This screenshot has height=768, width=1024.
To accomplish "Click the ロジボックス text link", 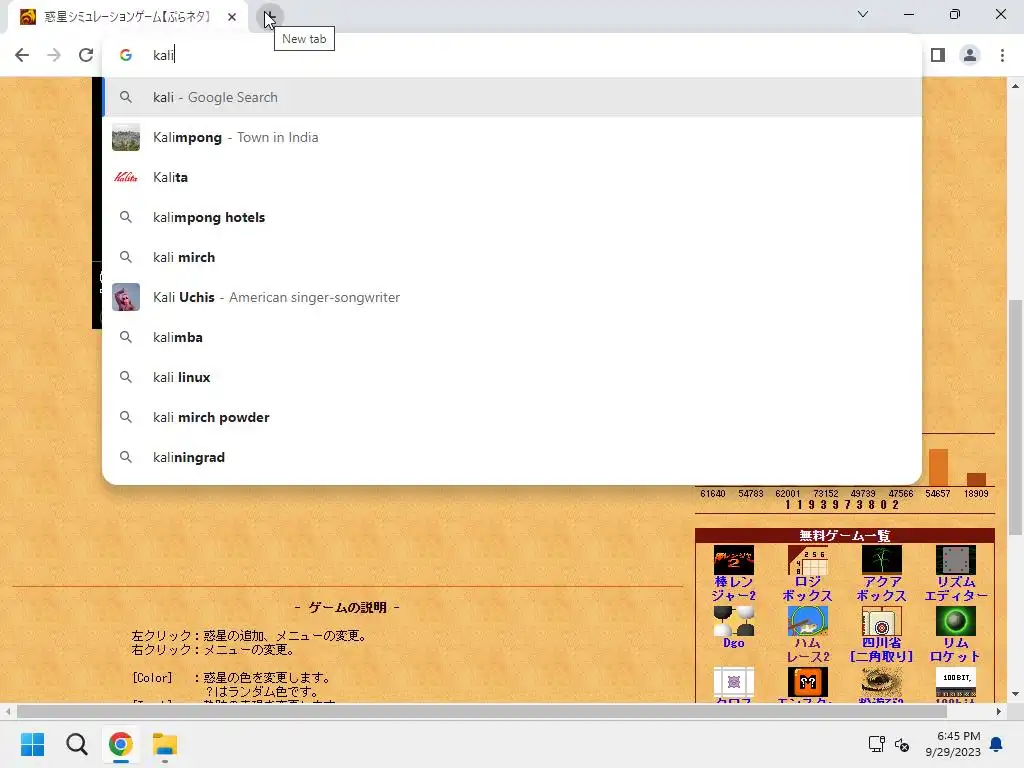I will (807, 589).
